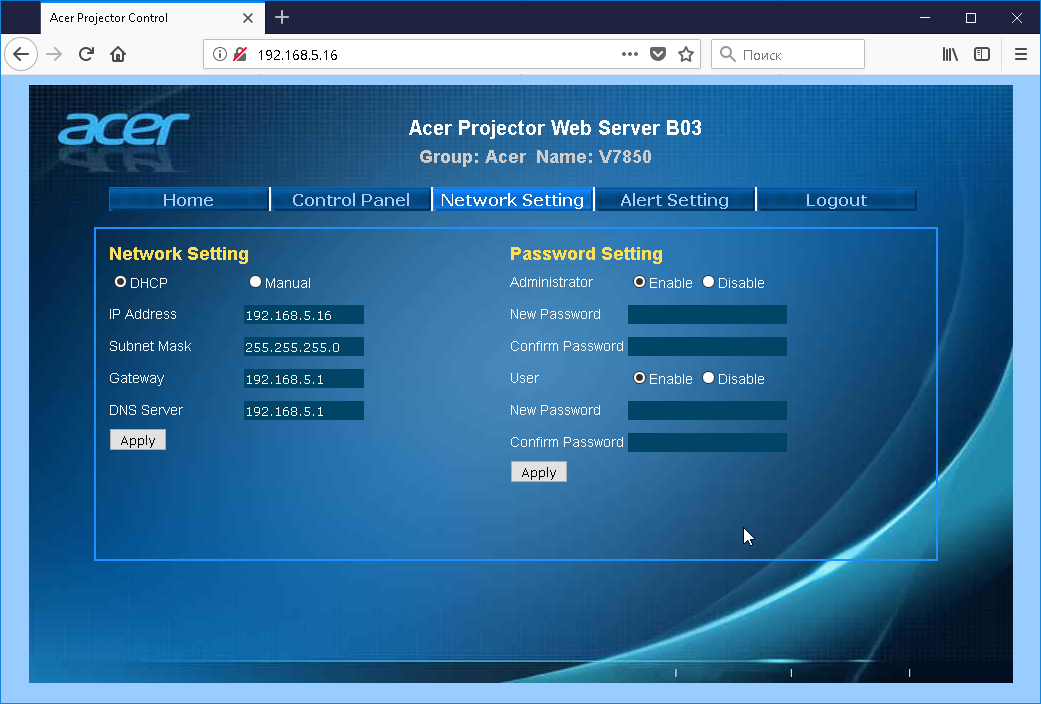The image size is (1041, 704).
Task: Reload the page with the refresh icon
Action: point(86,54)
